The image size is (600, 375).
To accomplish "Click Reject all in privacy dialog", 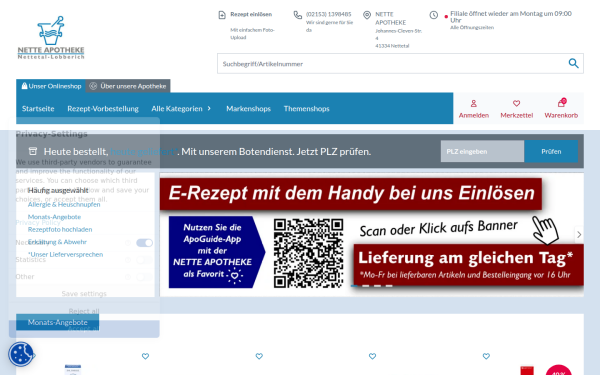I will click(84, 311).
